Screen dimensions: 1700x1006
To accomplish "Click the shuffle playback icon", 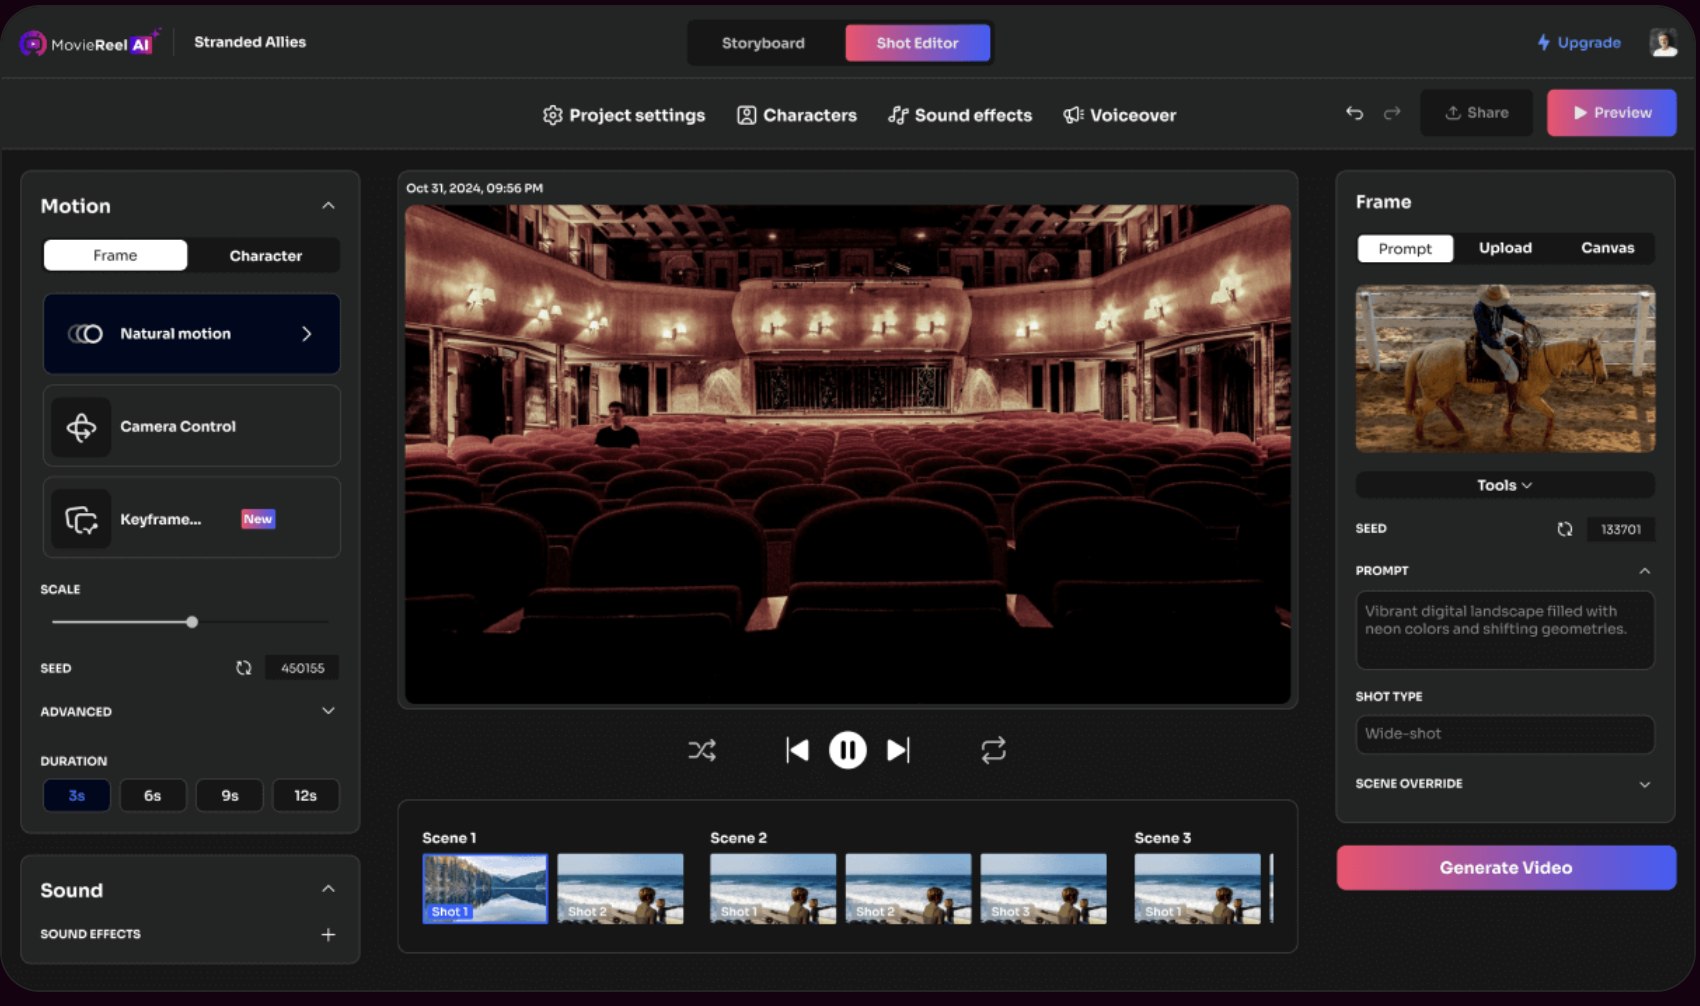I will click(702, 750).
